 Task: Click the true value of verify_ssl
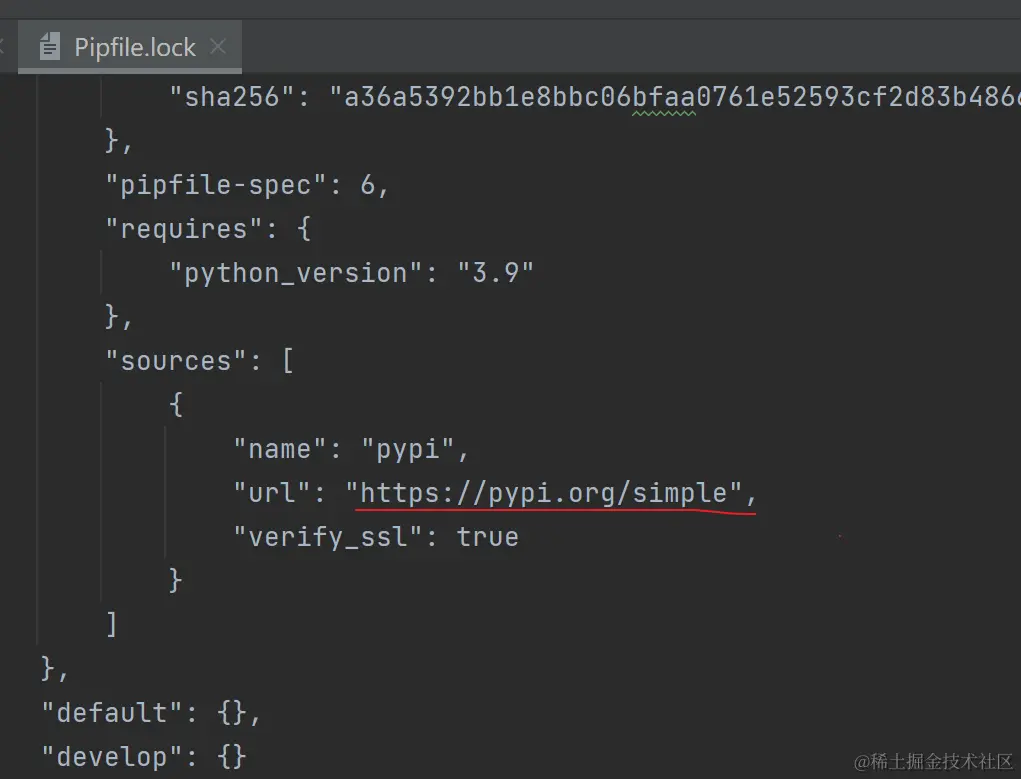tap(487, 536)
